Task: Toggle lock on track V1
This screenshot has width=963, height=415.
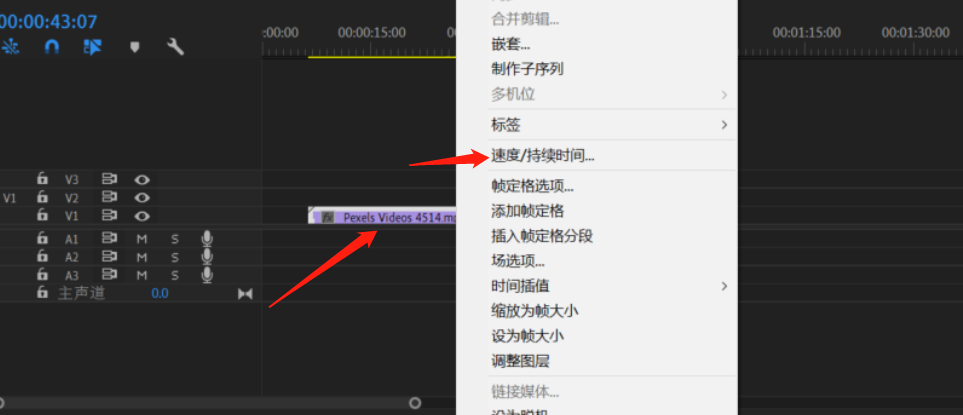Action: (x=42, y=215)
